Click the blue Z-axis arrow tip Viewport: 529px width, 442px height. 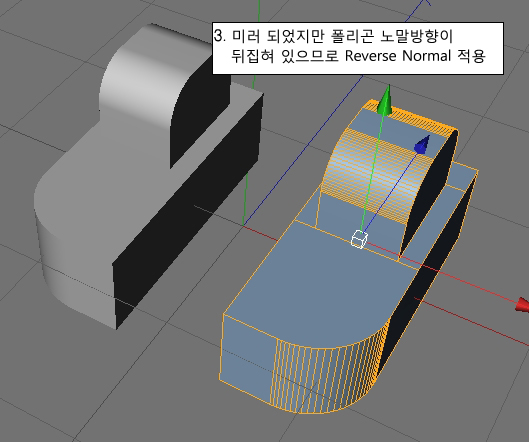point(423,144)
